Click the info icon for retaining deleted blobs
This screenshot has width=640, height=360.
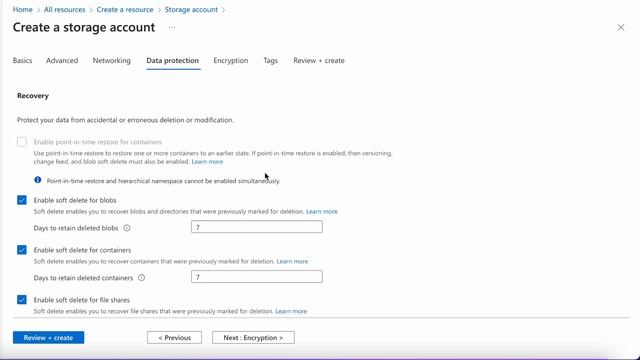coord(127,228)
